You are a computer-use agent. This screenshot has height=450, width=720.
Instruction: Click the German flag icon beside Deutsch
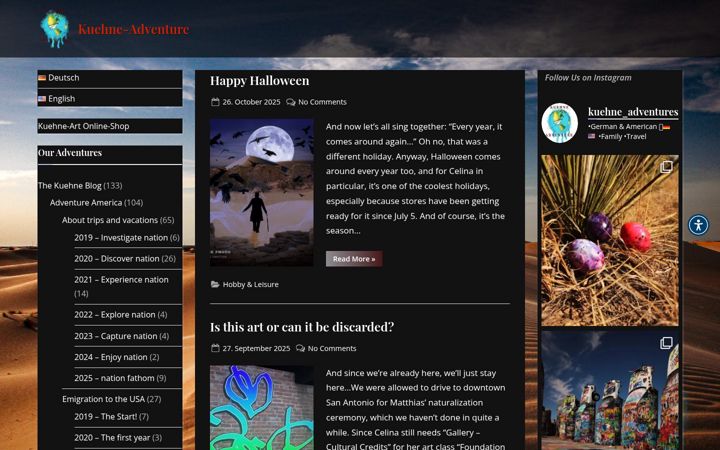[x=42, y=78]
